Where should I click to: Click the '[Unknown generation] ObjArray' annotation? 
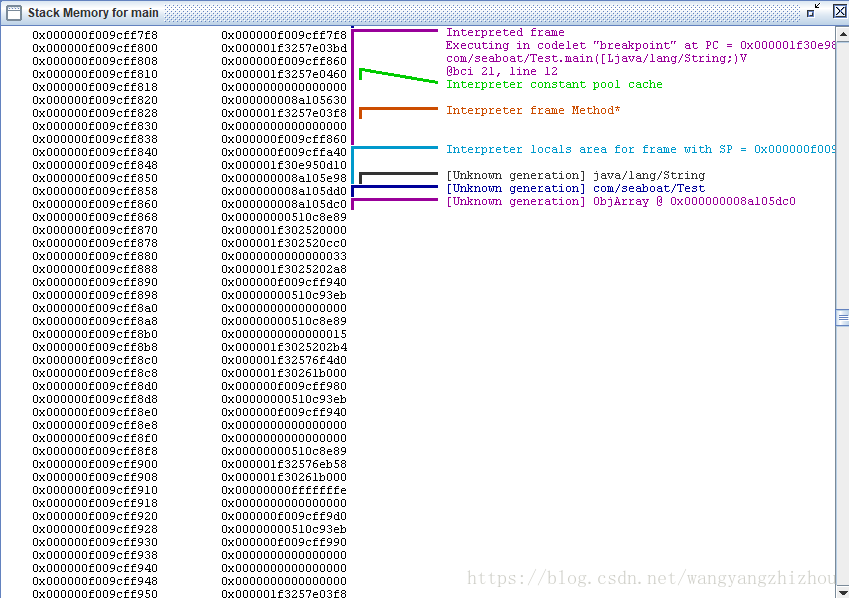(x=621, y=202)
